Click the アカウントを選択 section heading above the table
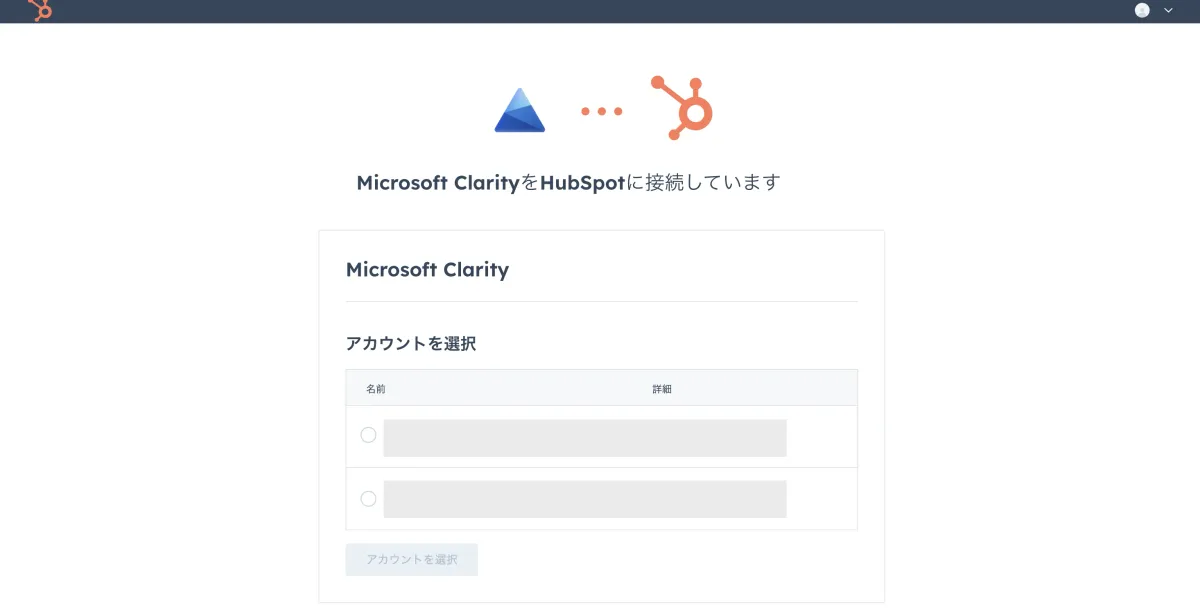 click(x=411, y=343)
